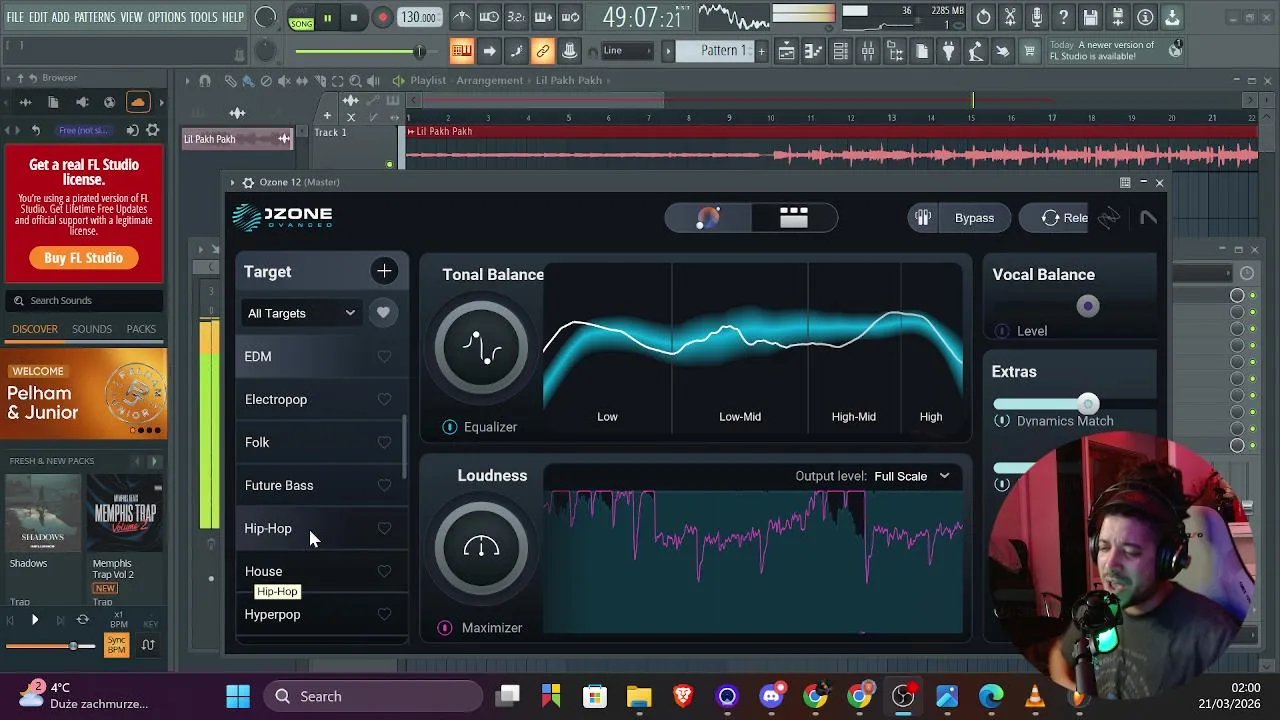
Task: Open the Channel Rack view icon
Action: 841,51
